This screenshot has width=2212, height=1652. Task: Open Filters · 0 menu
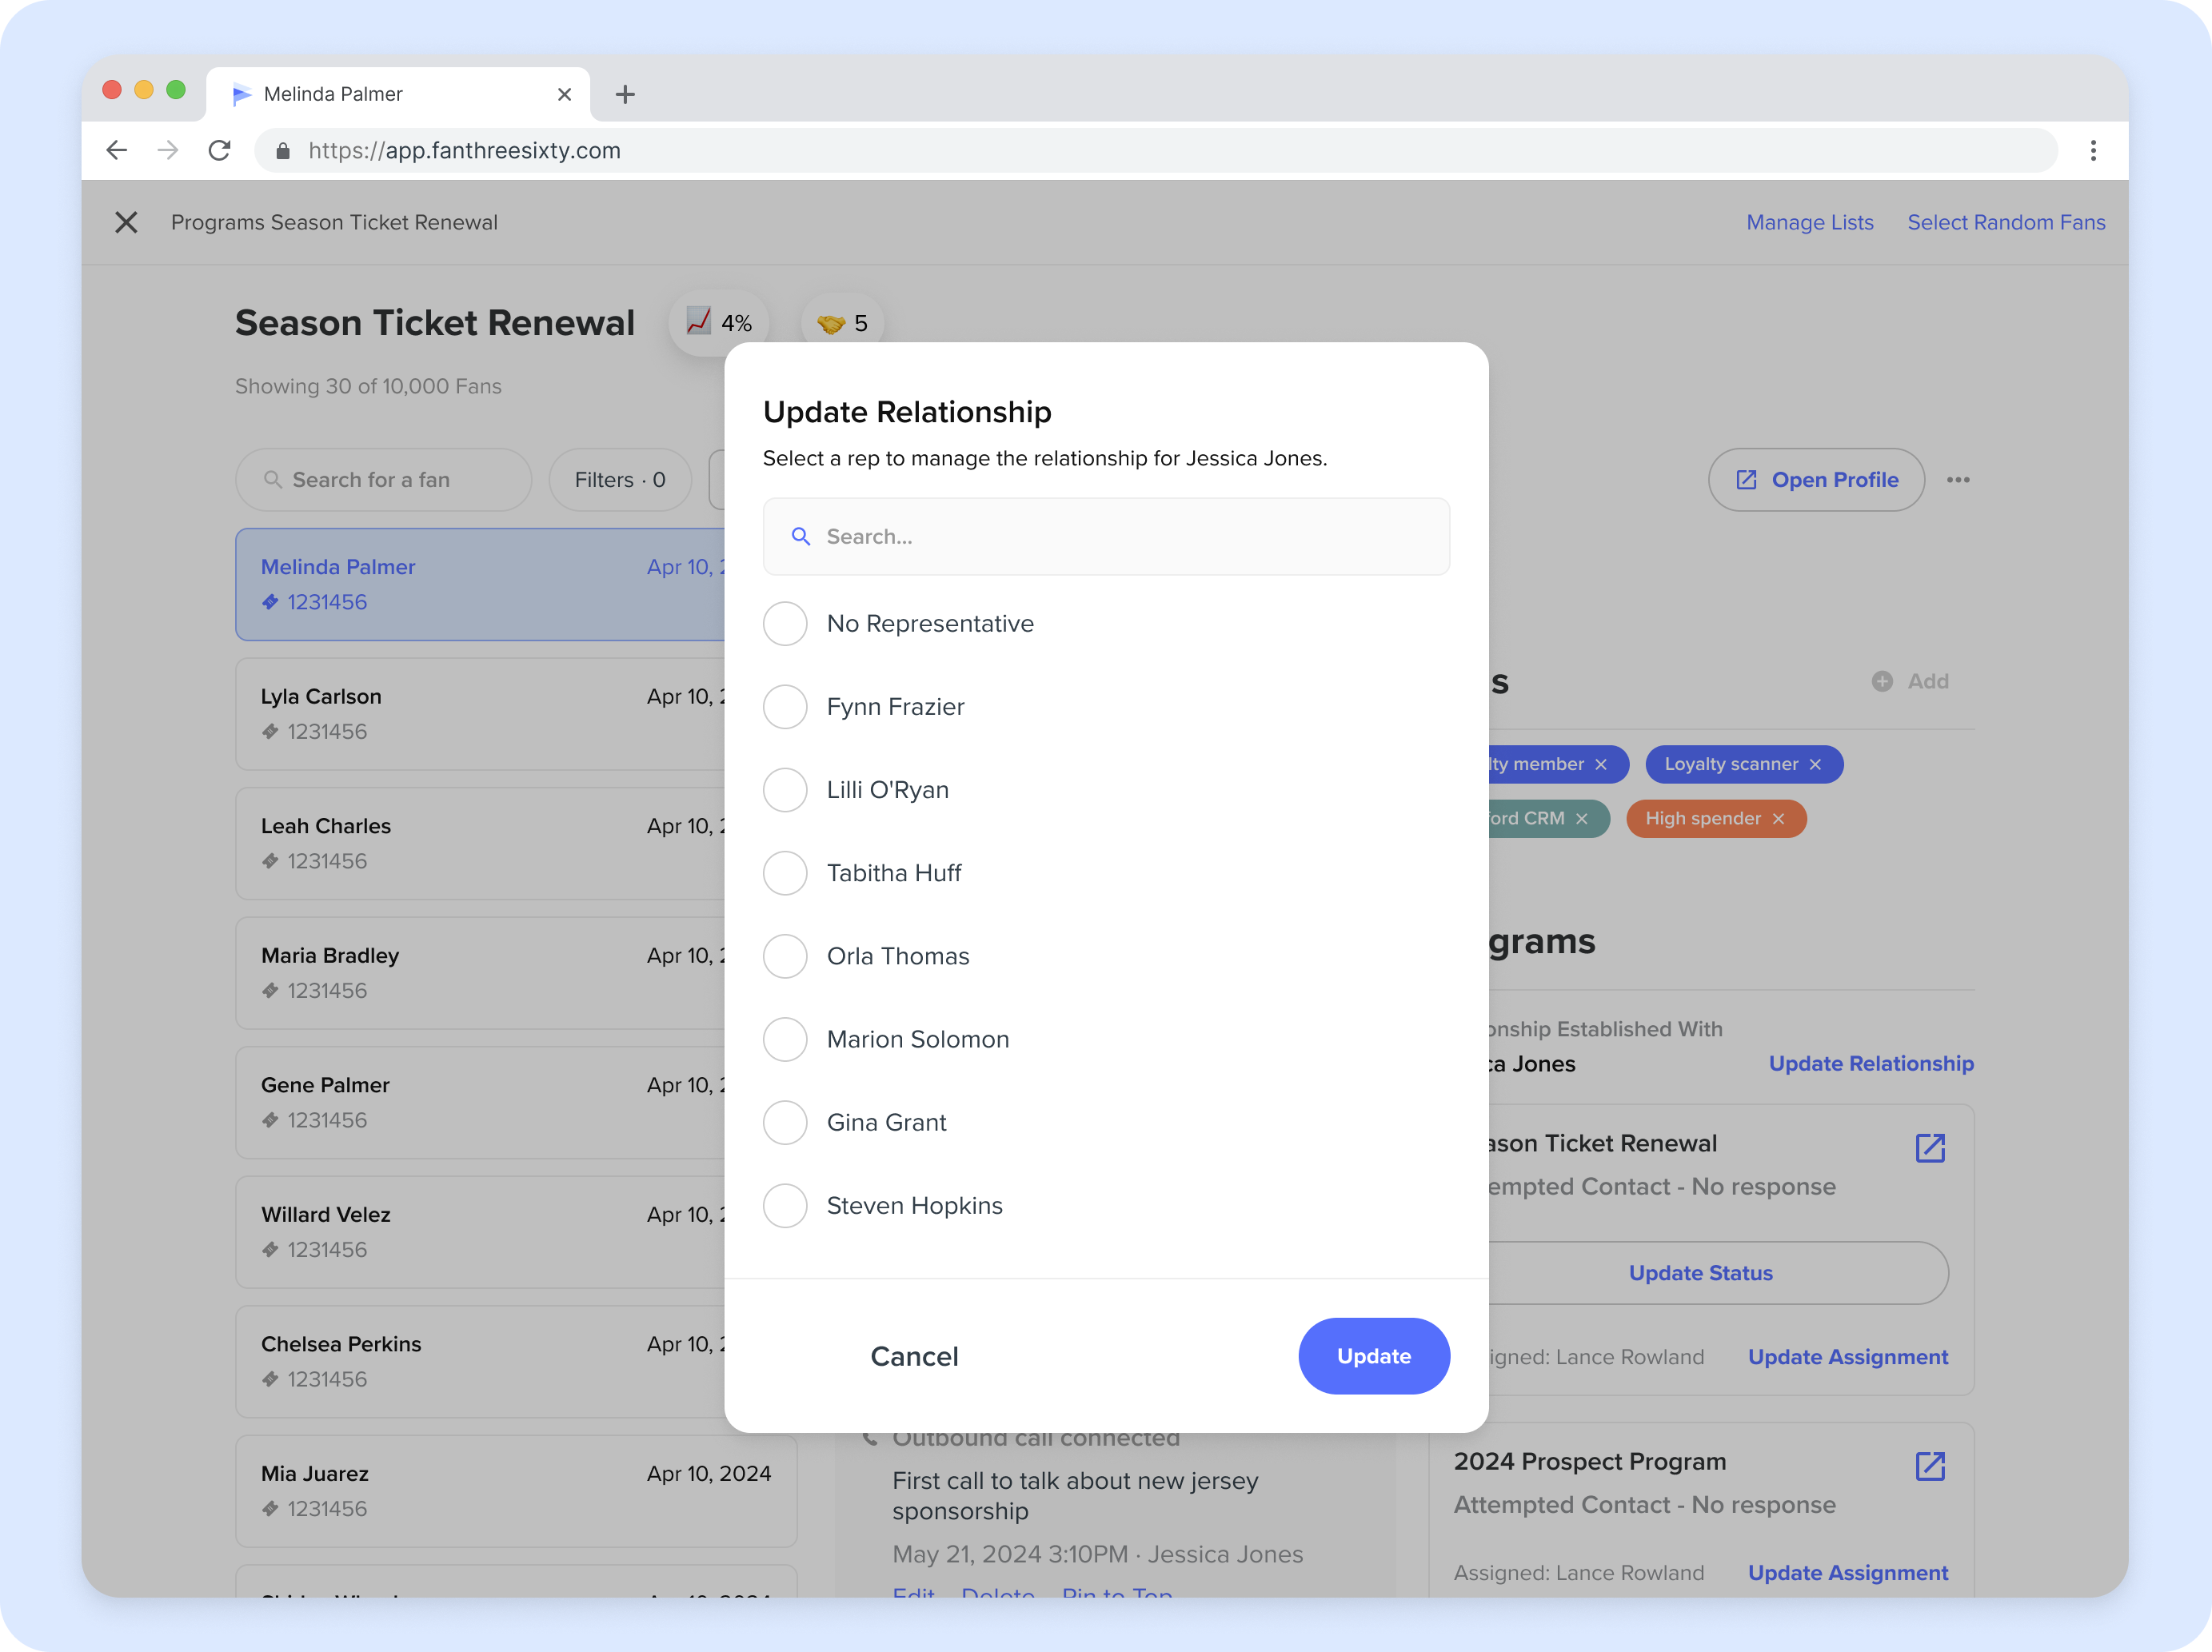[620, 480]
